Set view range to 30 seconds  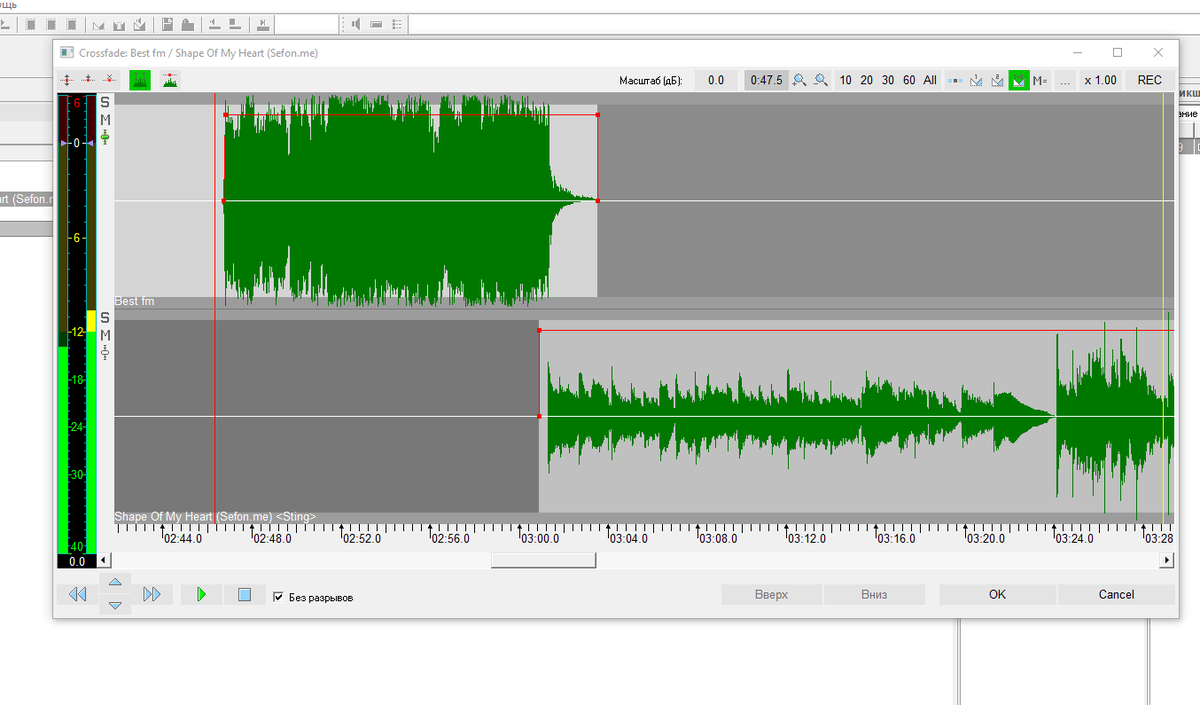888,80
